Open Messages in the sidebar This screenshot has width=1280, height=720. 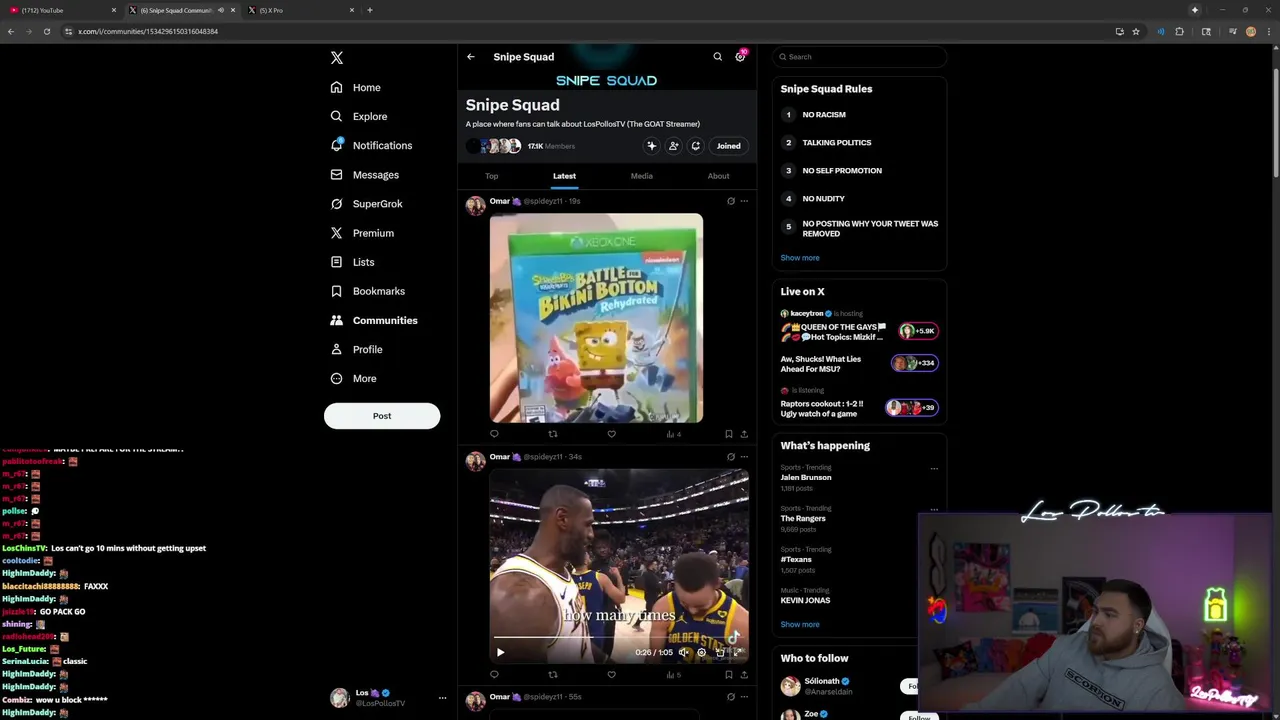365,175
